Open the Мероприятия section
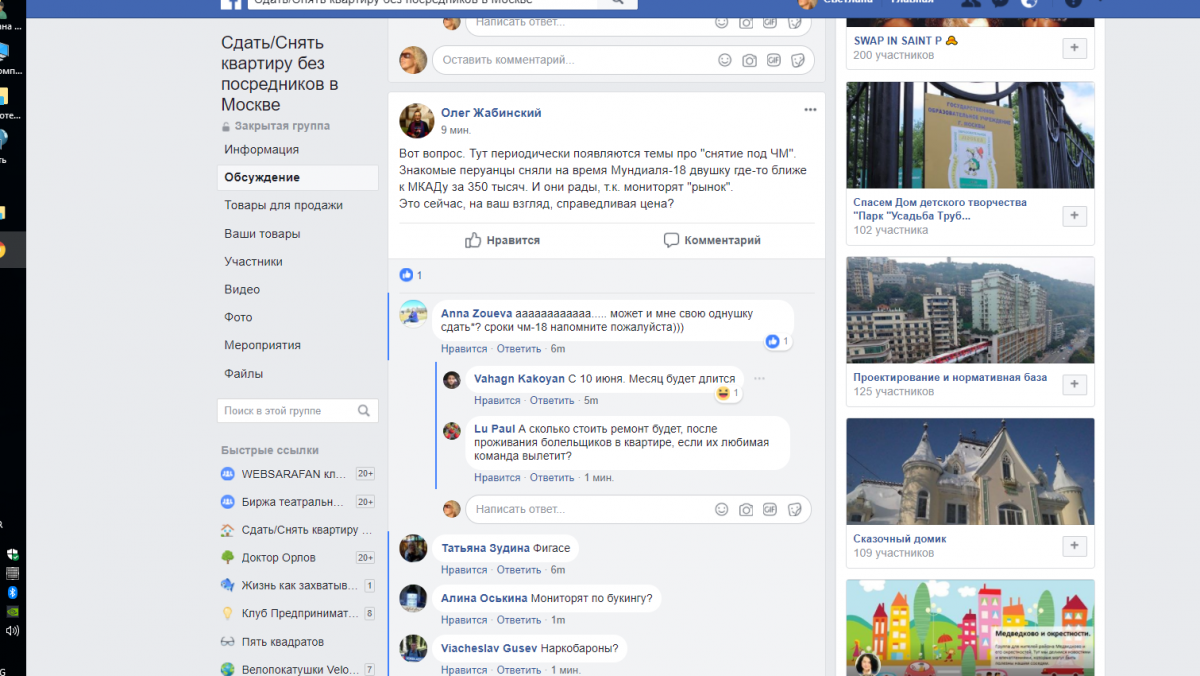 (262, 346)
